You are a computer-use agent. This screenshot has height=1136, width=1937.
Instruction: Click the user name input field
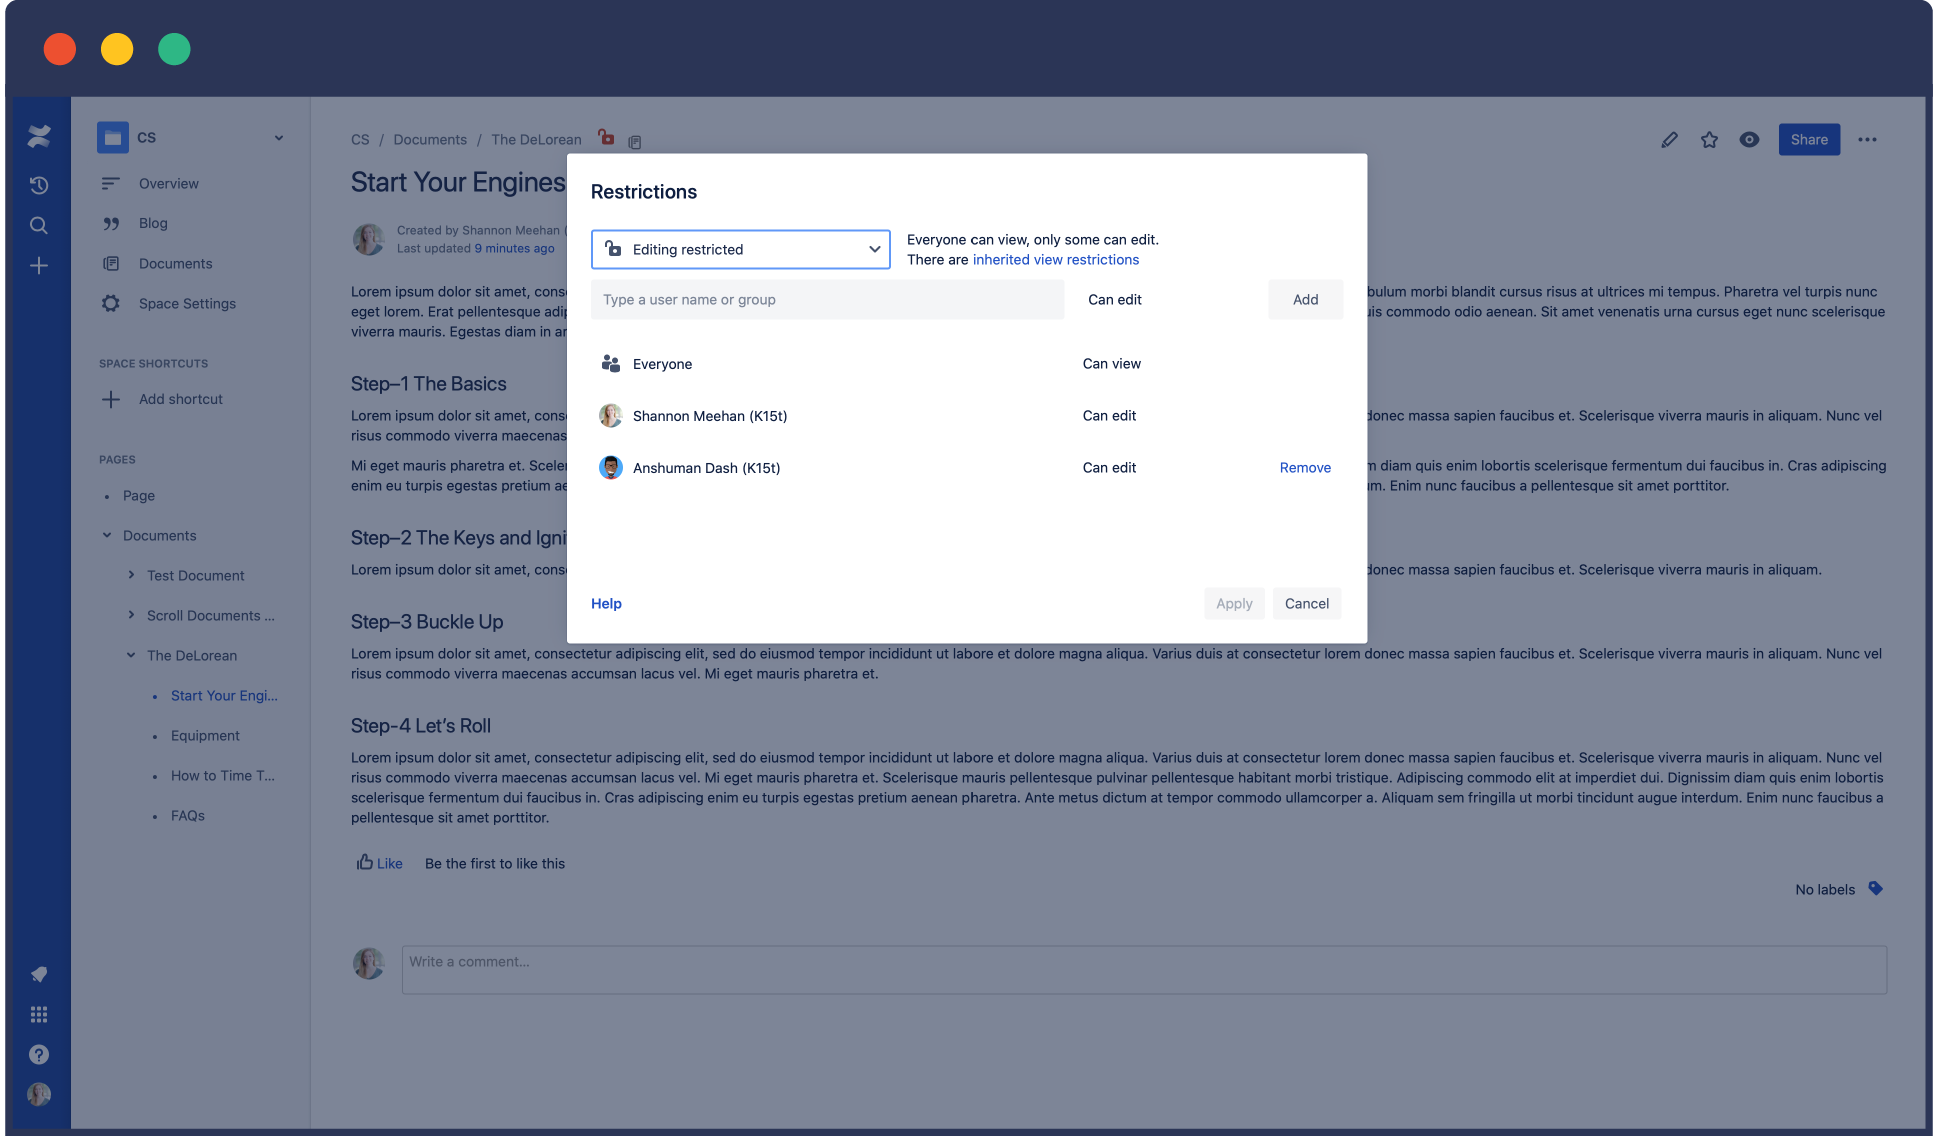pyautogui.click(x=827, y=299)
